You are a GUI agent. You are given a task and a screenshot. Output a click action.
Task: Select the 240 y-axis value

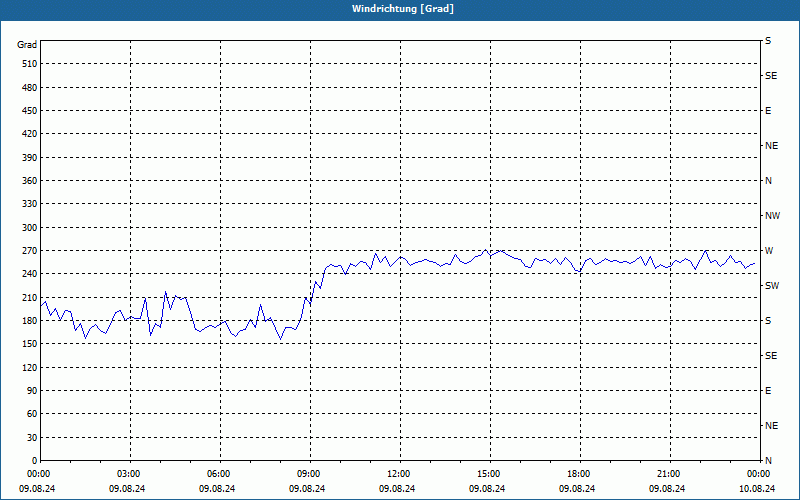pyautogui.click(x=30, y=274)
